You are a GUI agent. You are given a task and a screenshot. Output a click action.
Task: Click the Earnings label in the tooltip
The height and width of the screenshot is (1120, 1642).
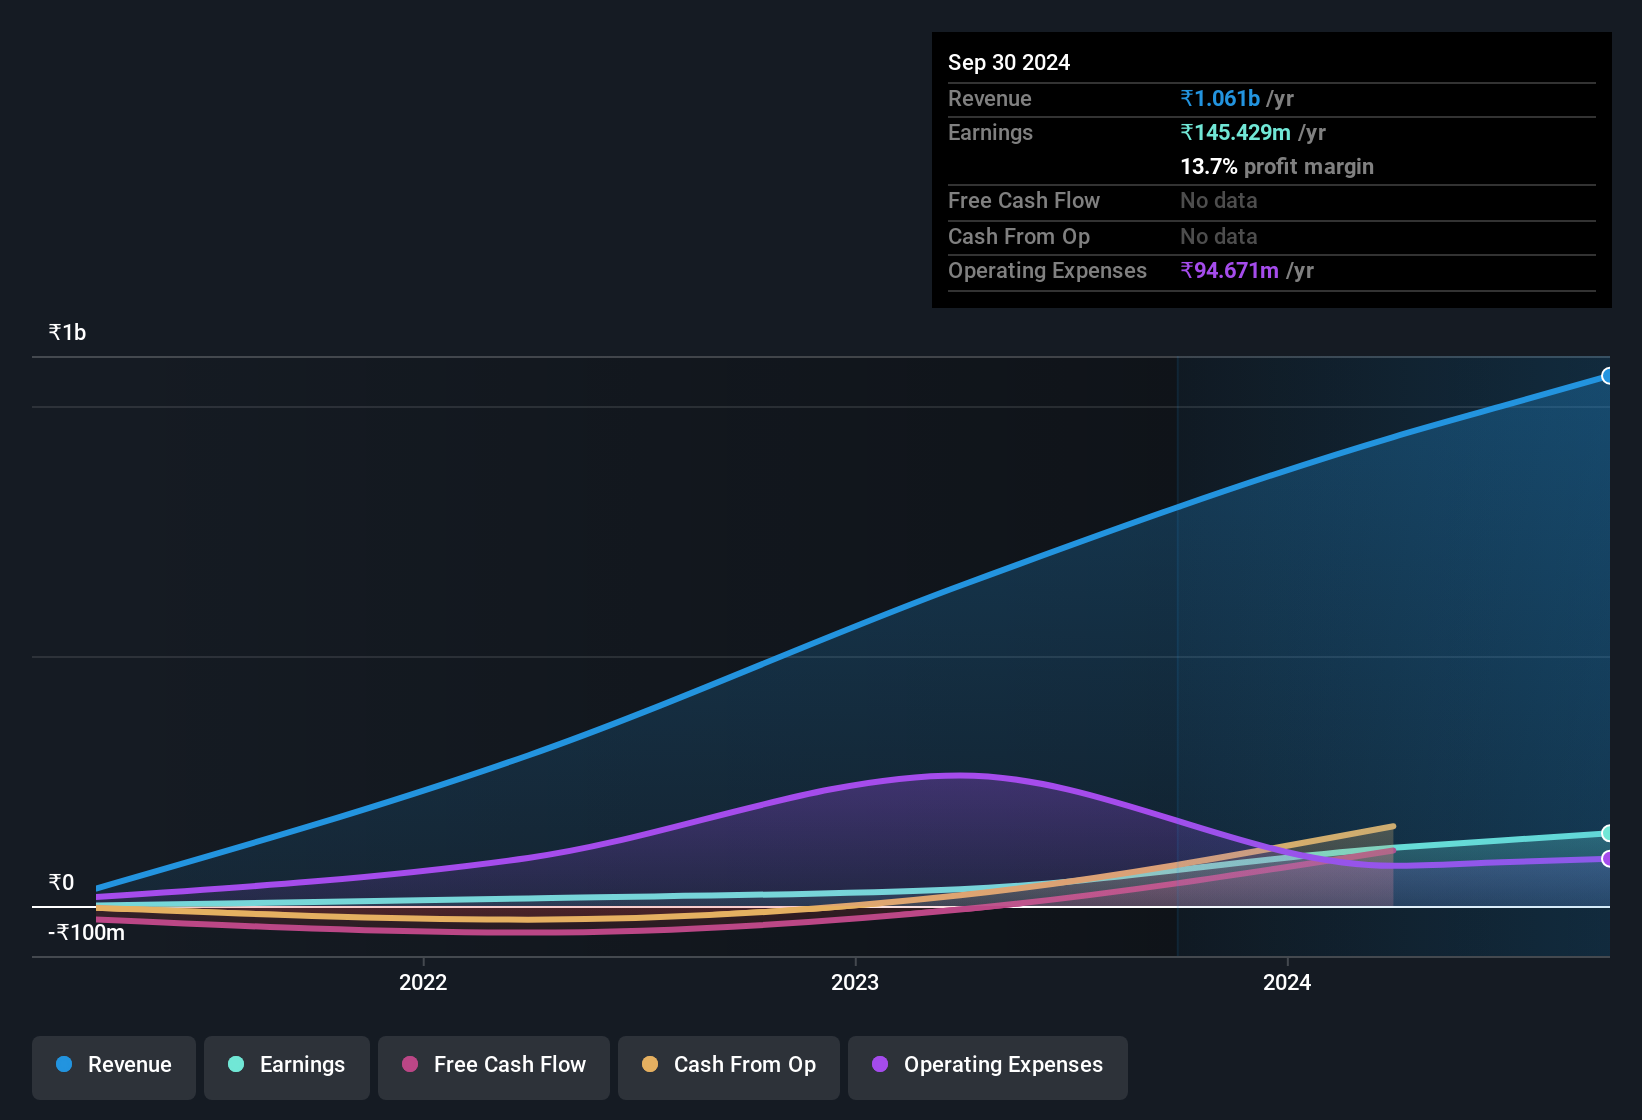[990, 132]
